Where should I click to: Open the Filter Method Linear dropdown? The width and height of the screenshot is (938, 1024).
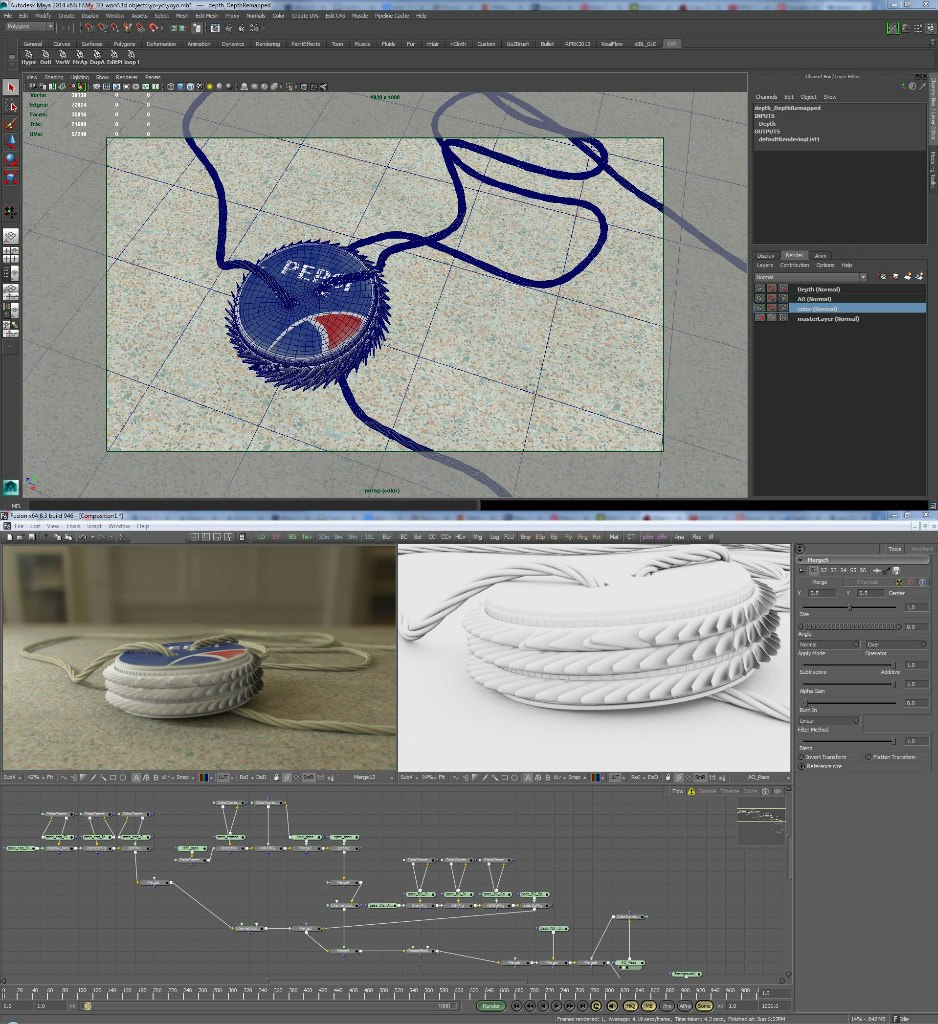[x=829, y=721]
